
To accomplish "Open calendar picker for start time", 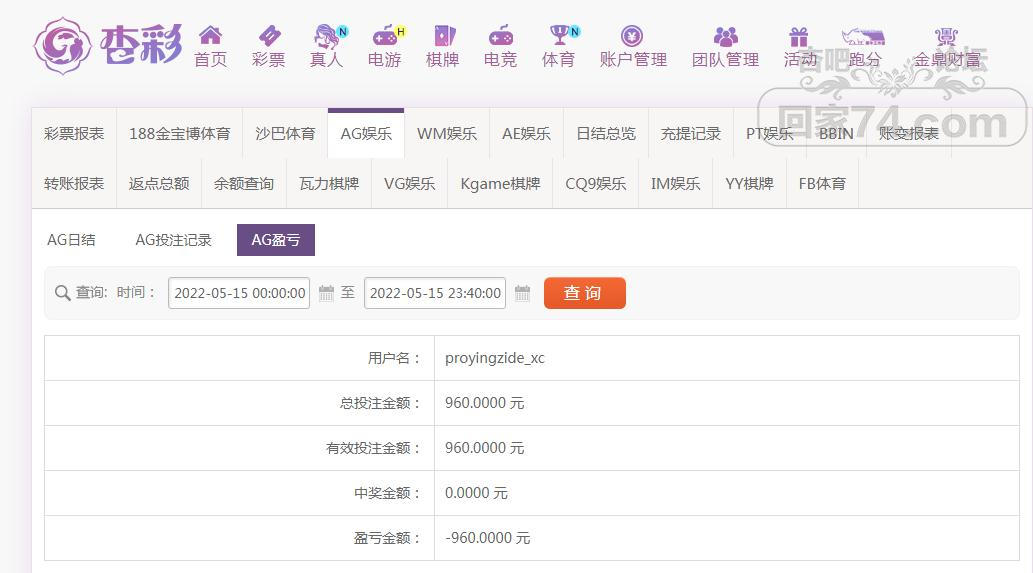I will tap(326, 293).
